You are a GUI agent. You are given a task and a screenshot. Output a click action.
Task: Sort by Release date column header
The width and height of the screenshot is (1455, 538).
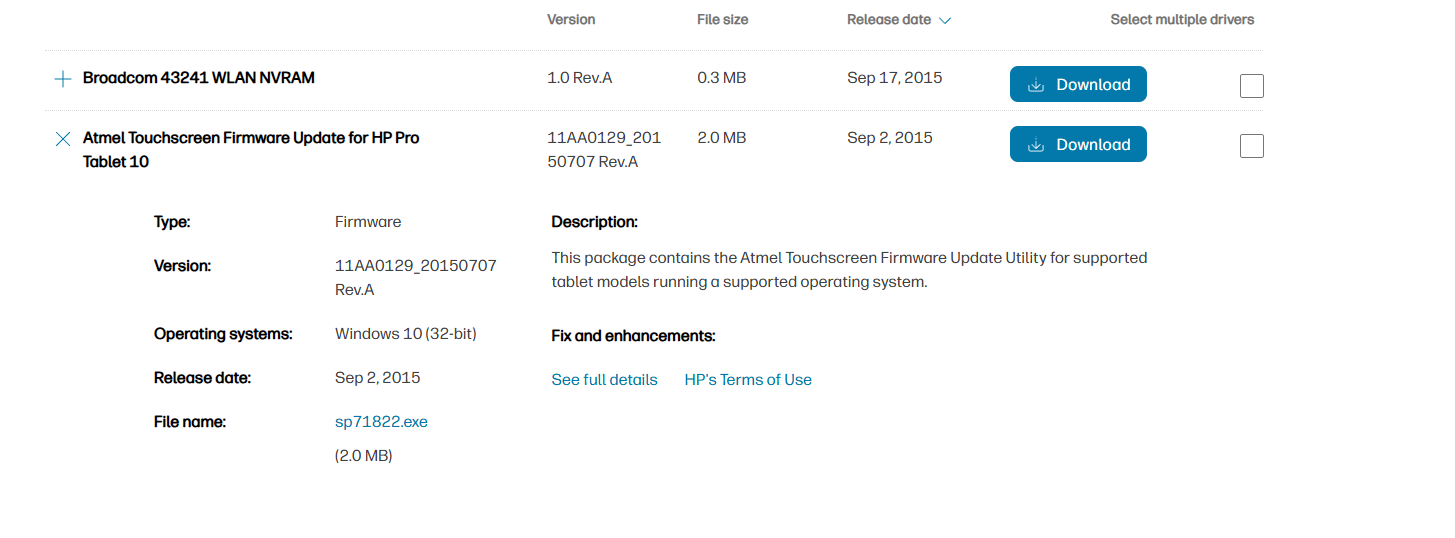pyautogui.click(x=889, y=20)
